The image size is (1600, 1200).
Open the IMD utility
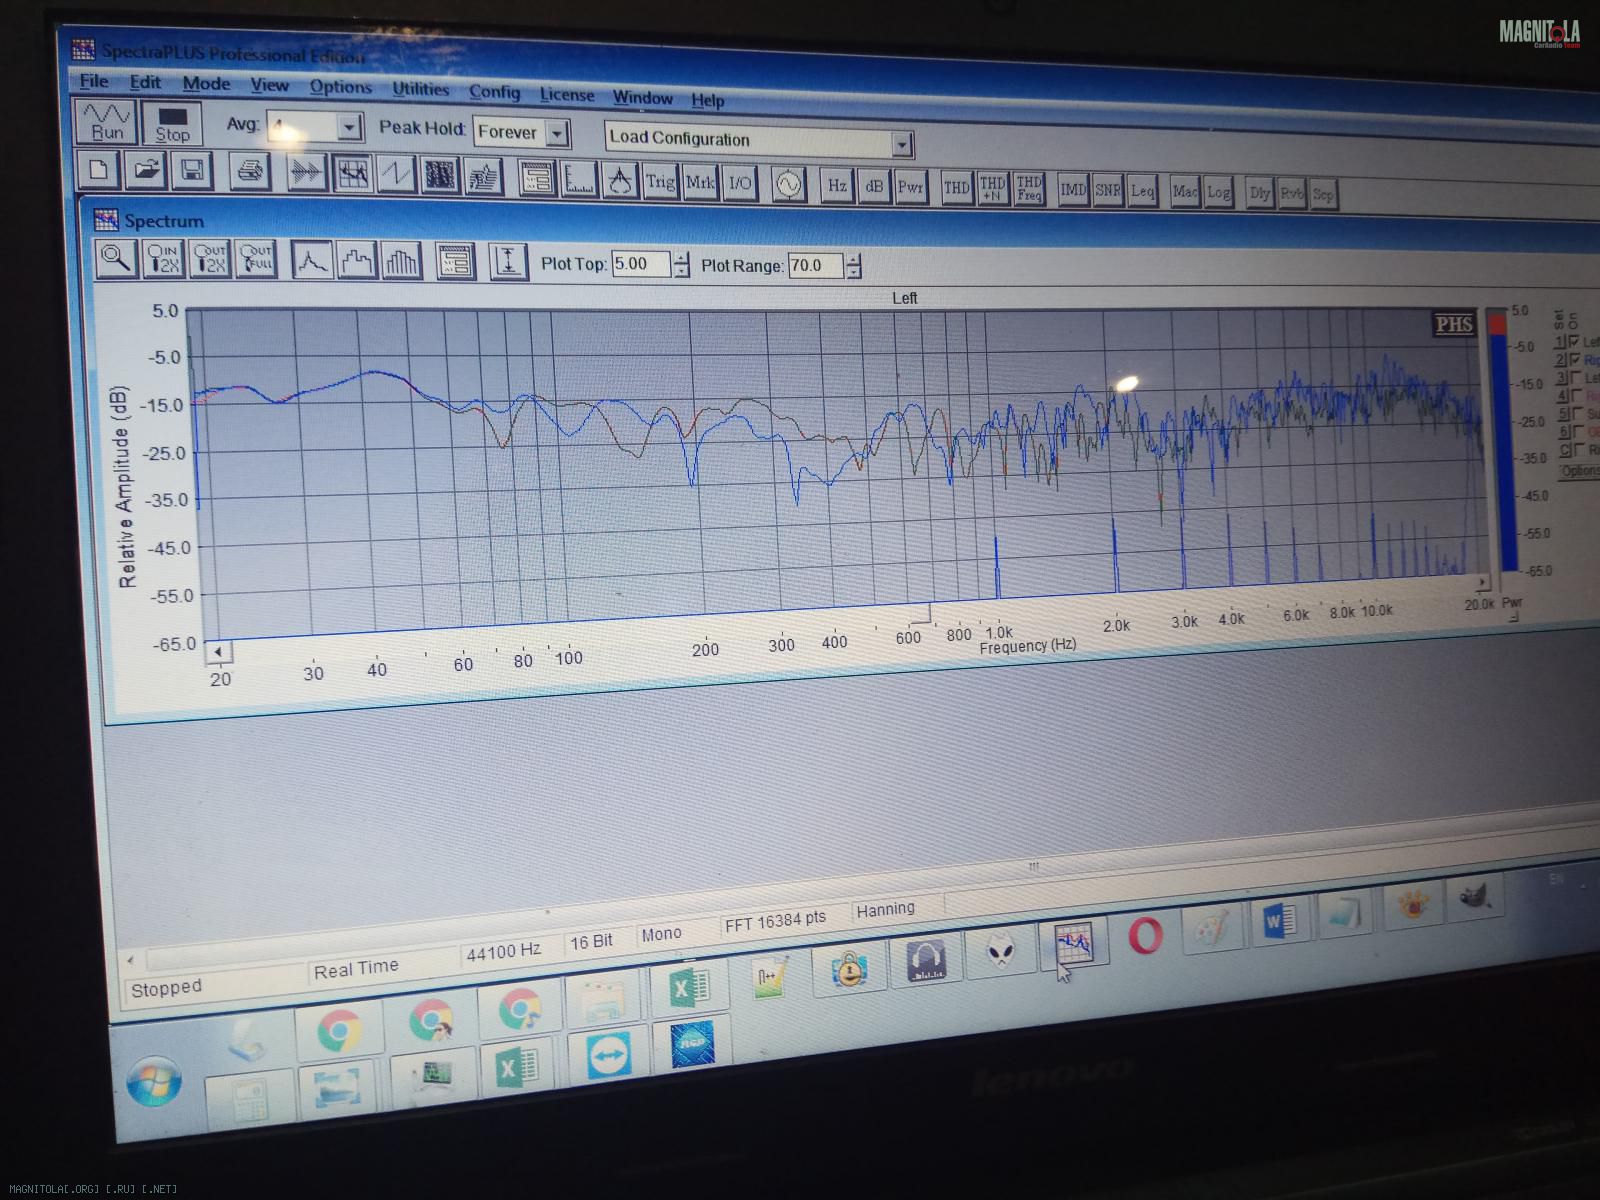point(1073,189)
